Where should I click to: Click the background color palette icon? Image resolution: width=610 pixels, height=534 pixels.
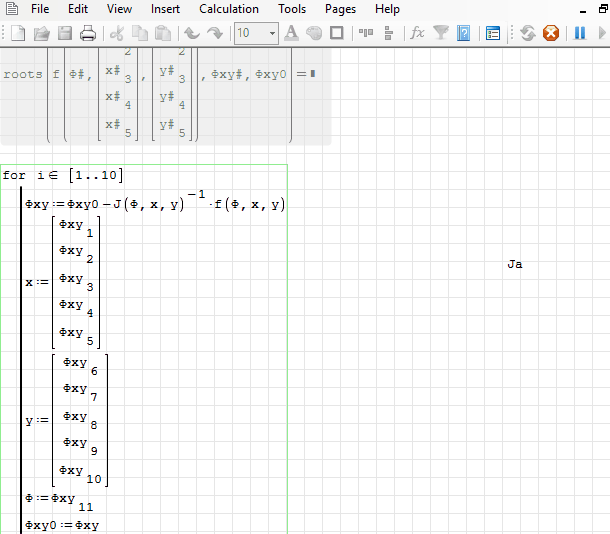tap(314, 33)
